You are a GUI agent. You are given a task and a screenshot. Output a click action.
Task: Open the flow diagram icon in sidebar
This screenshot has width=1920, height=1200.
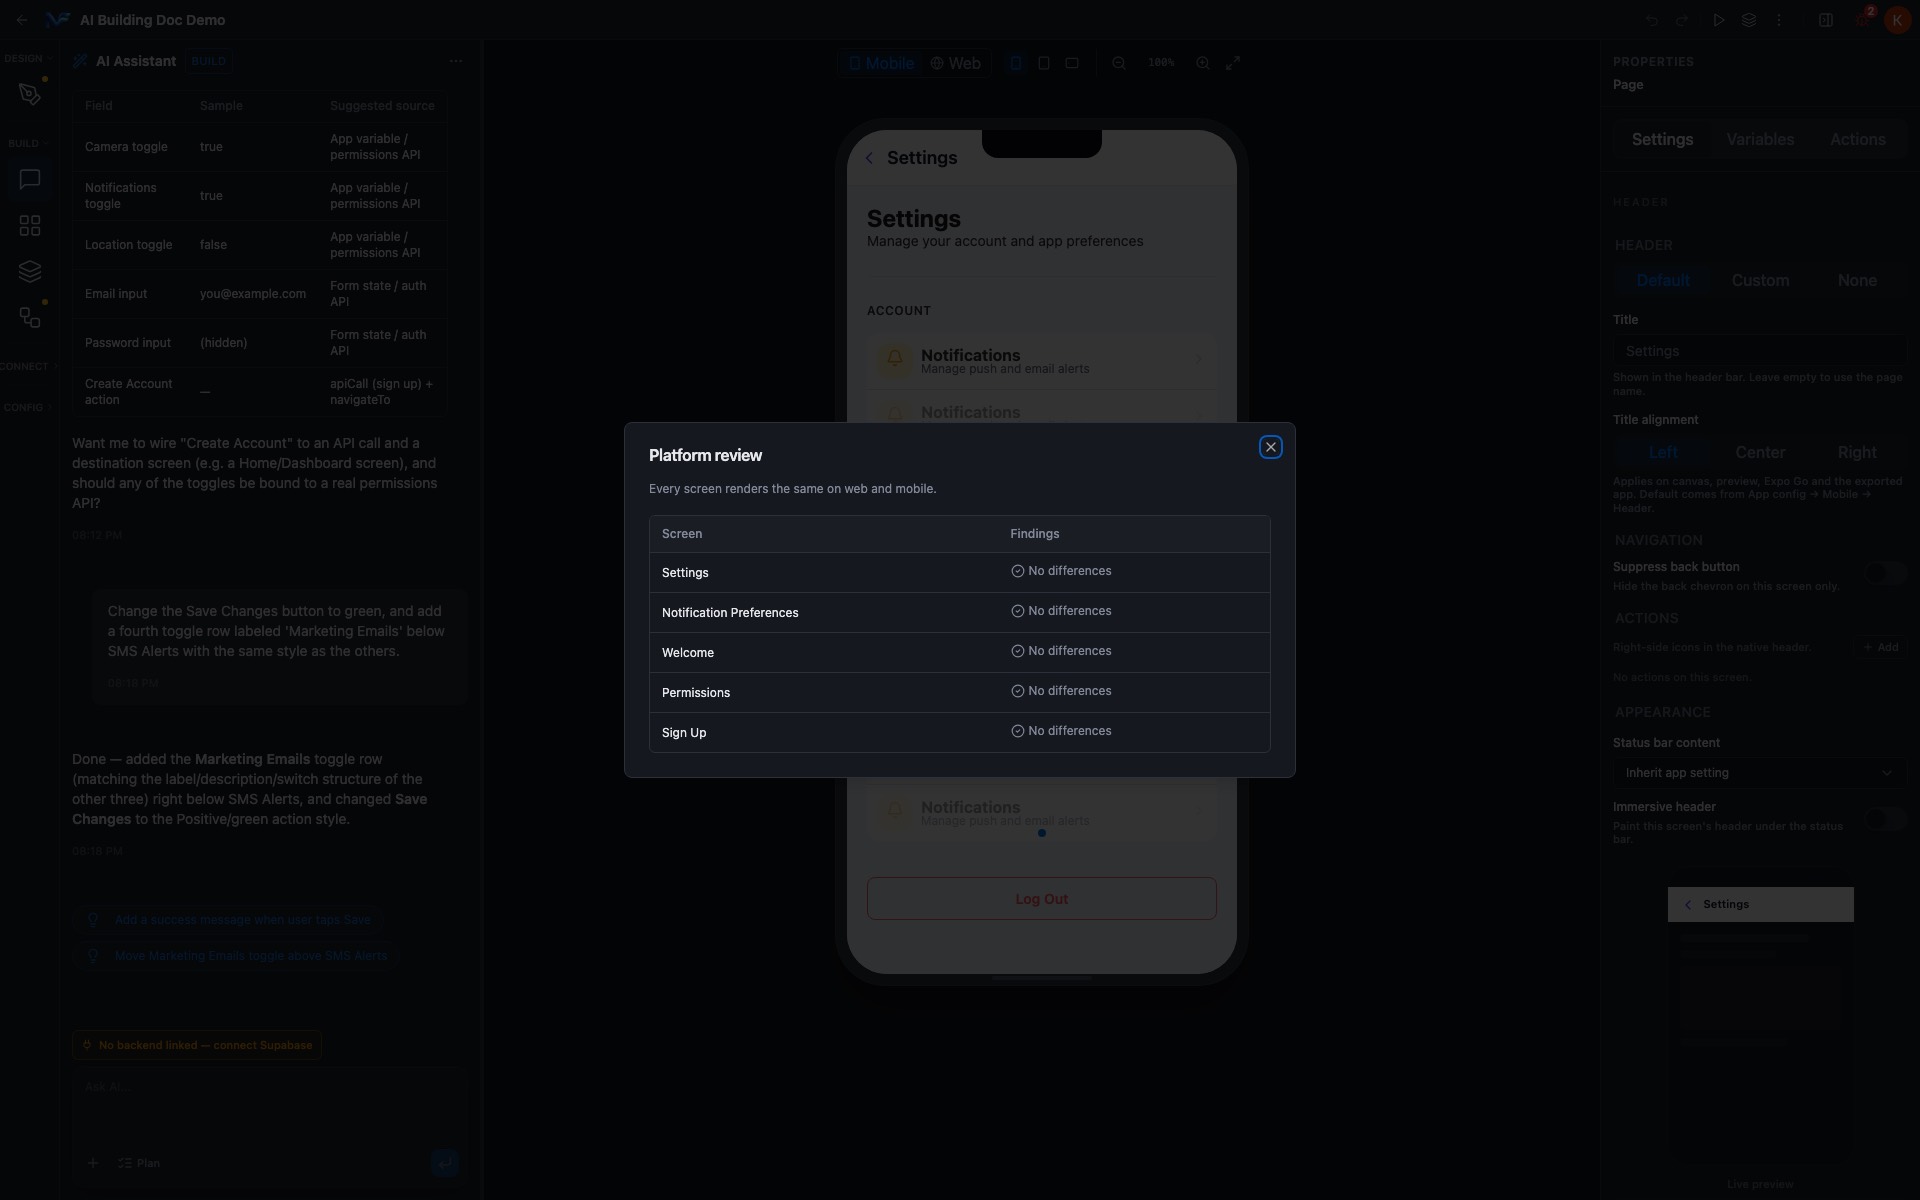(x=30, y=317)
